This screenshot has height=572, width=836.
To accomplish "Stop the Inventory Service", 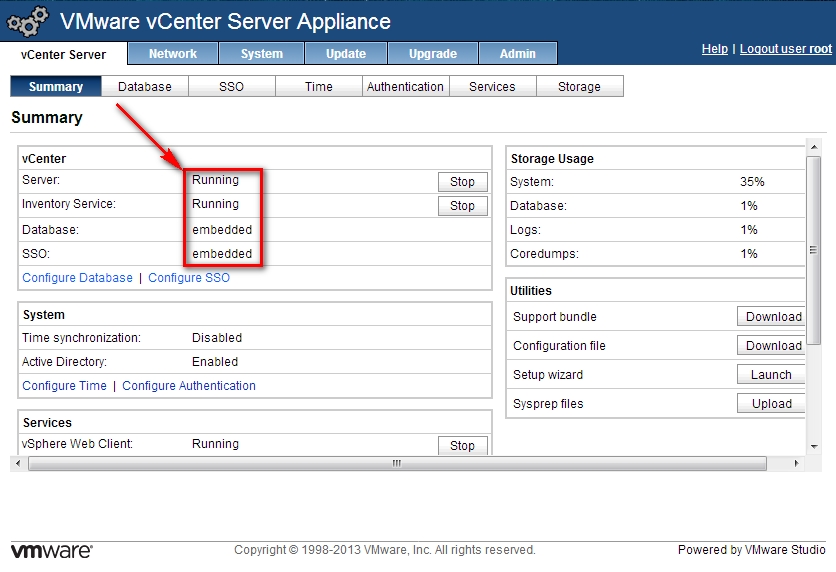I will coord(462,206).
